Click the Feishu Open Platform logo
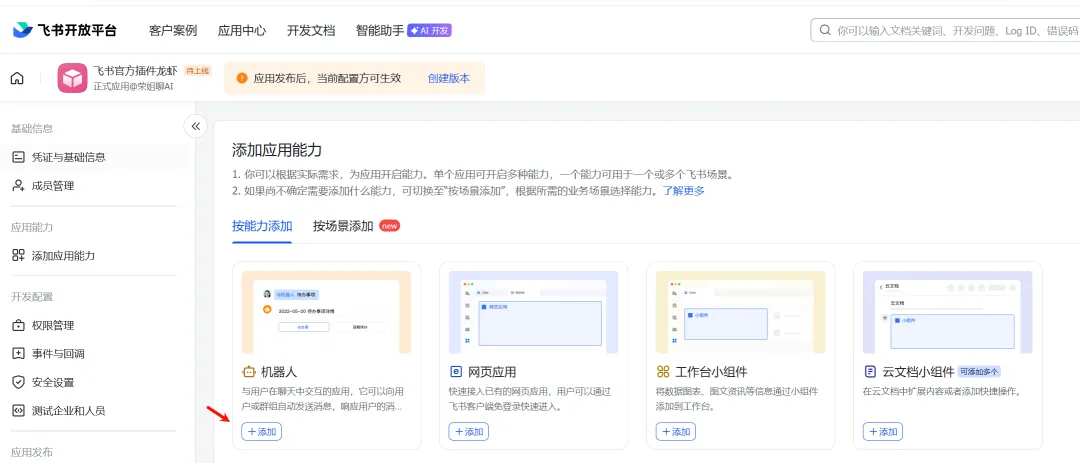 coord(65,30)
